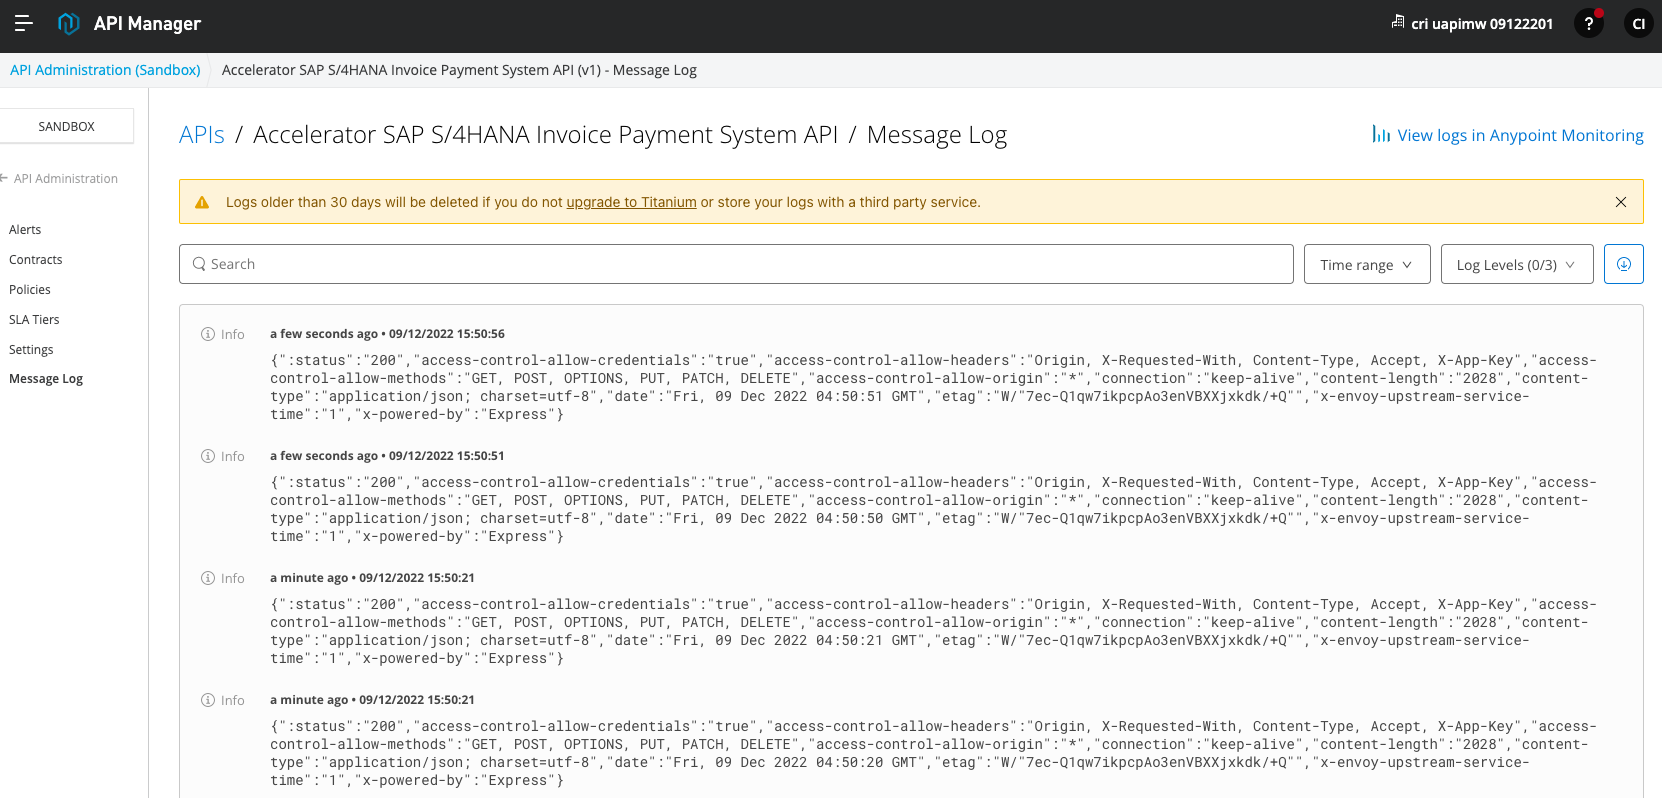Screen dimensions: 1662x798
Task: Click the API Manager title text
Action: [x=147, y=23]
